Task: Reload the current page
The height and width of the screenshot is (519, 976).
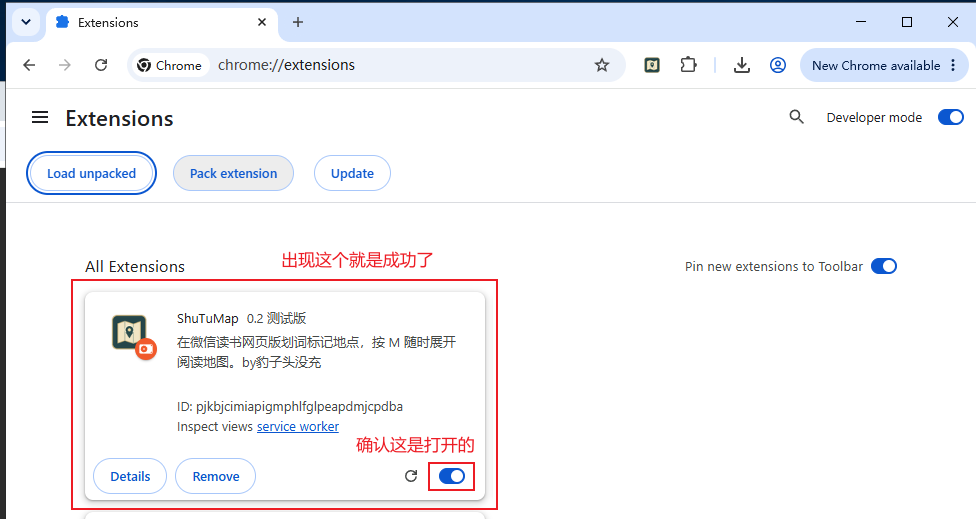Action: pyautogui.click(x=101, y=65)
